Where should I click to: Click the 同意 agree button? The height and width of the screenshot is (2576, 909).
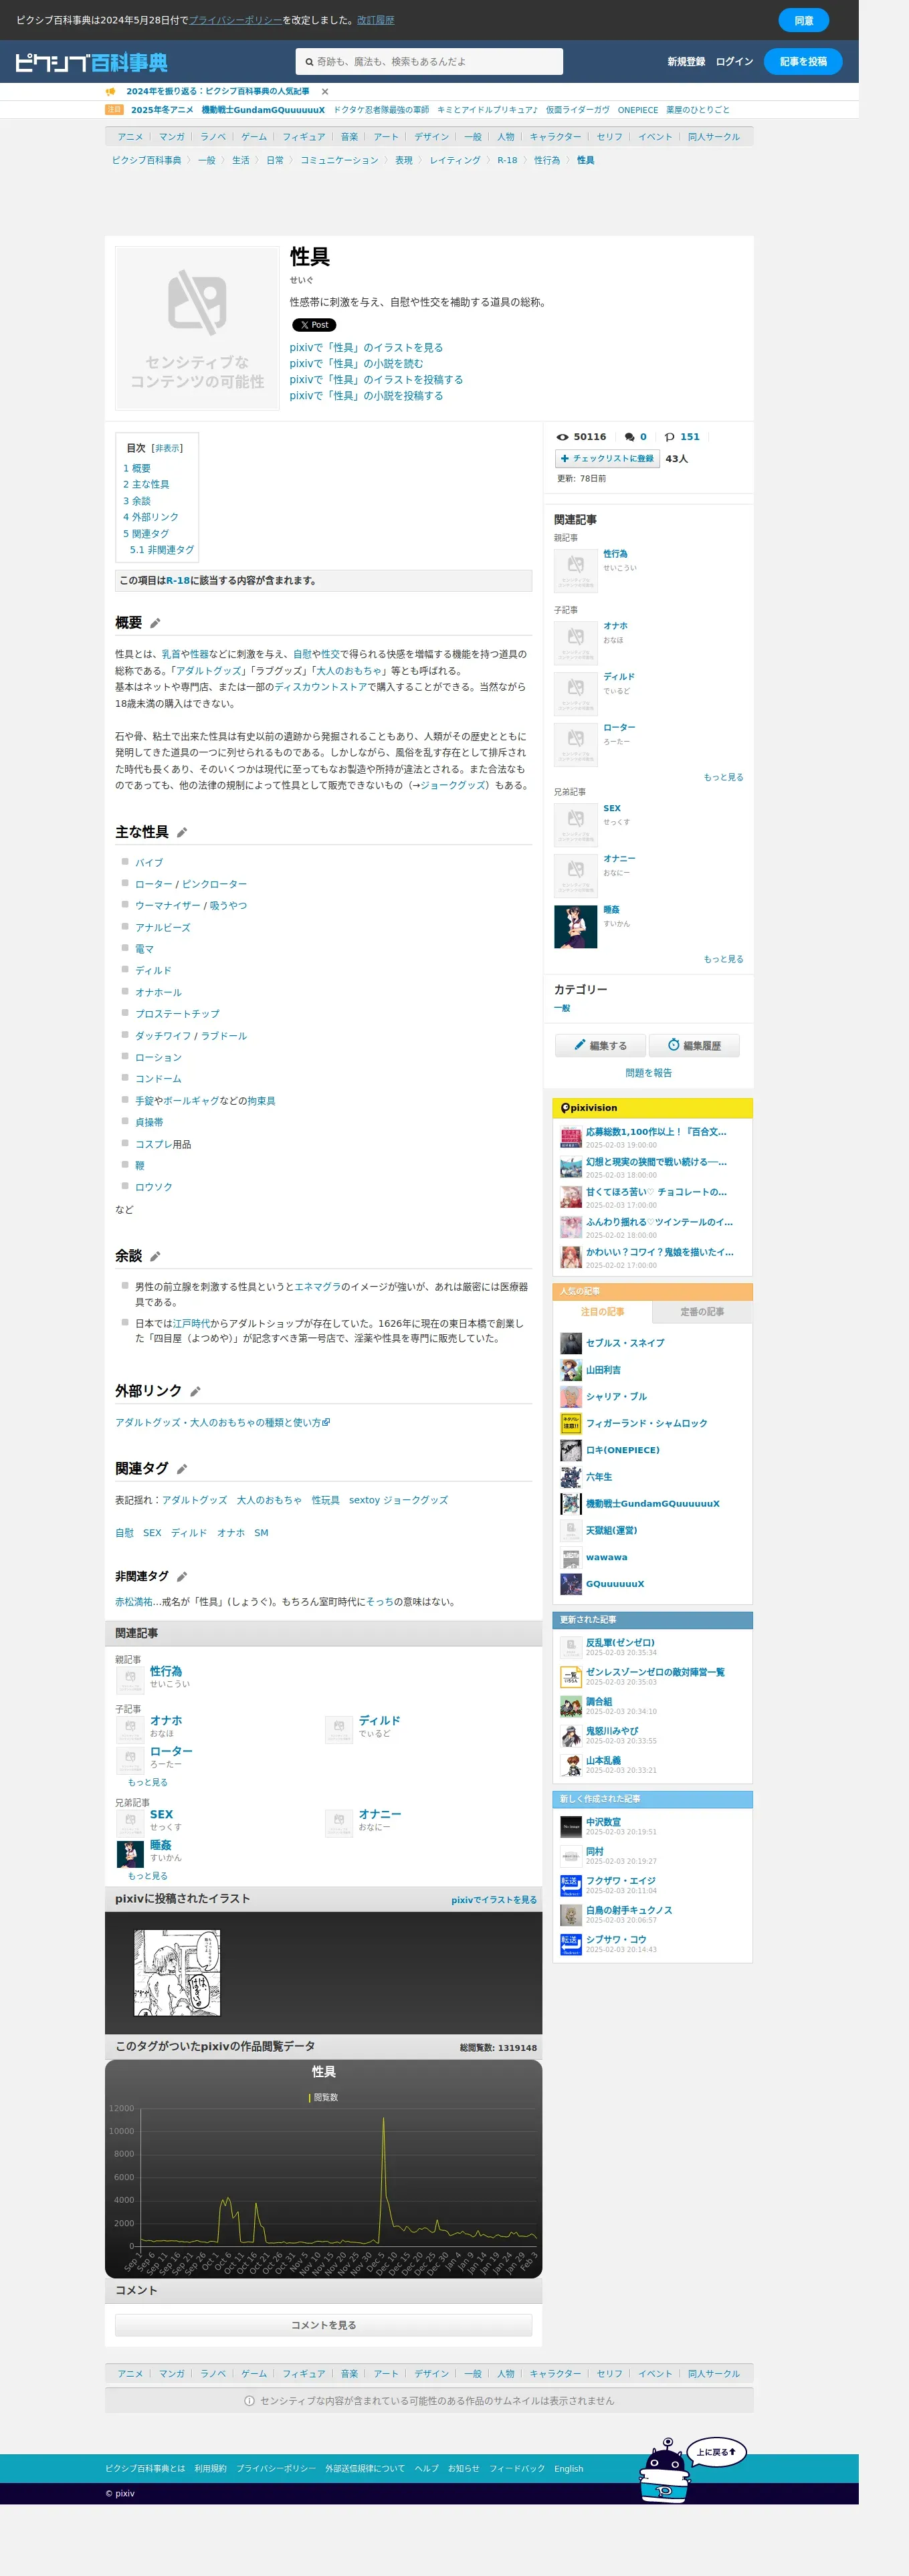point(804,20)
